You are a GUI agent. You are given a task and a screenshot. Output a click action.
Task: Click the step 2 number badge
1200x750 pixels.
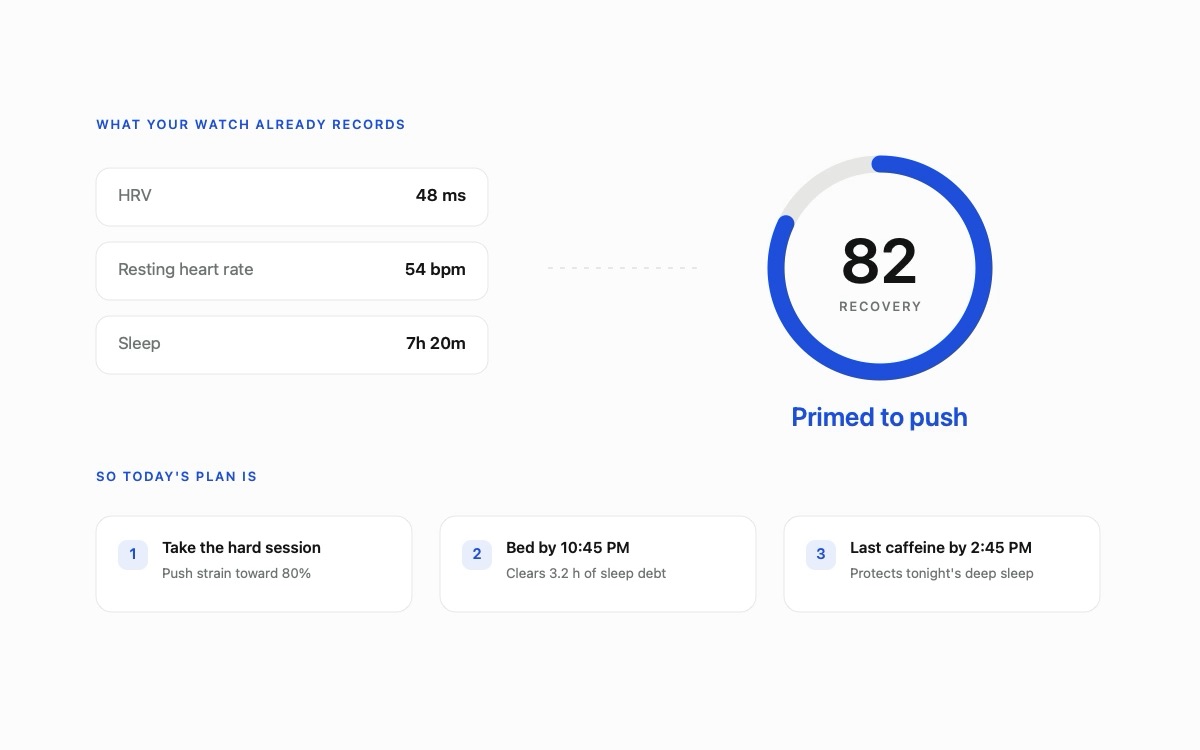coord(477,554)
